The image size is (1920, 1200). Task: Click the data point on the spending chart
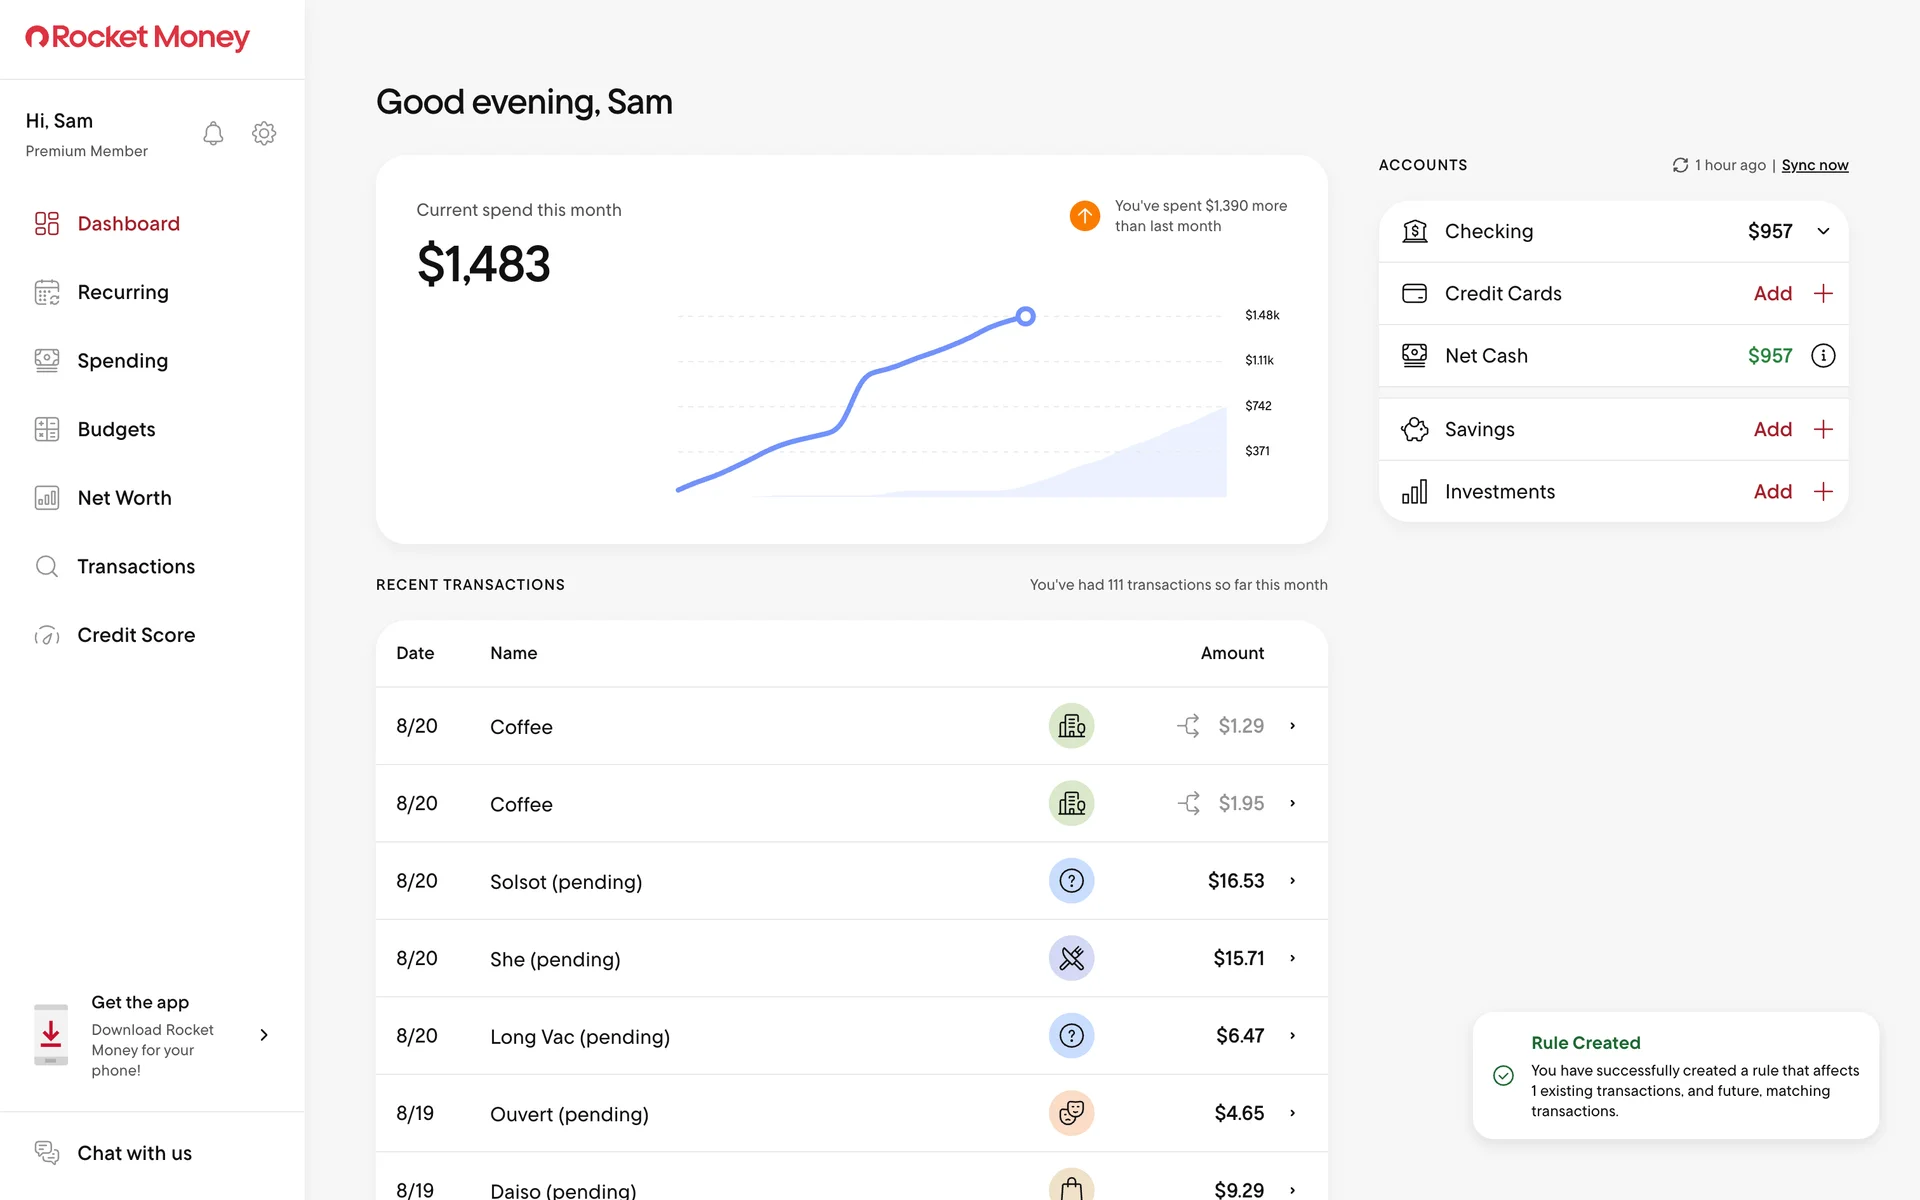(1025, 317)
